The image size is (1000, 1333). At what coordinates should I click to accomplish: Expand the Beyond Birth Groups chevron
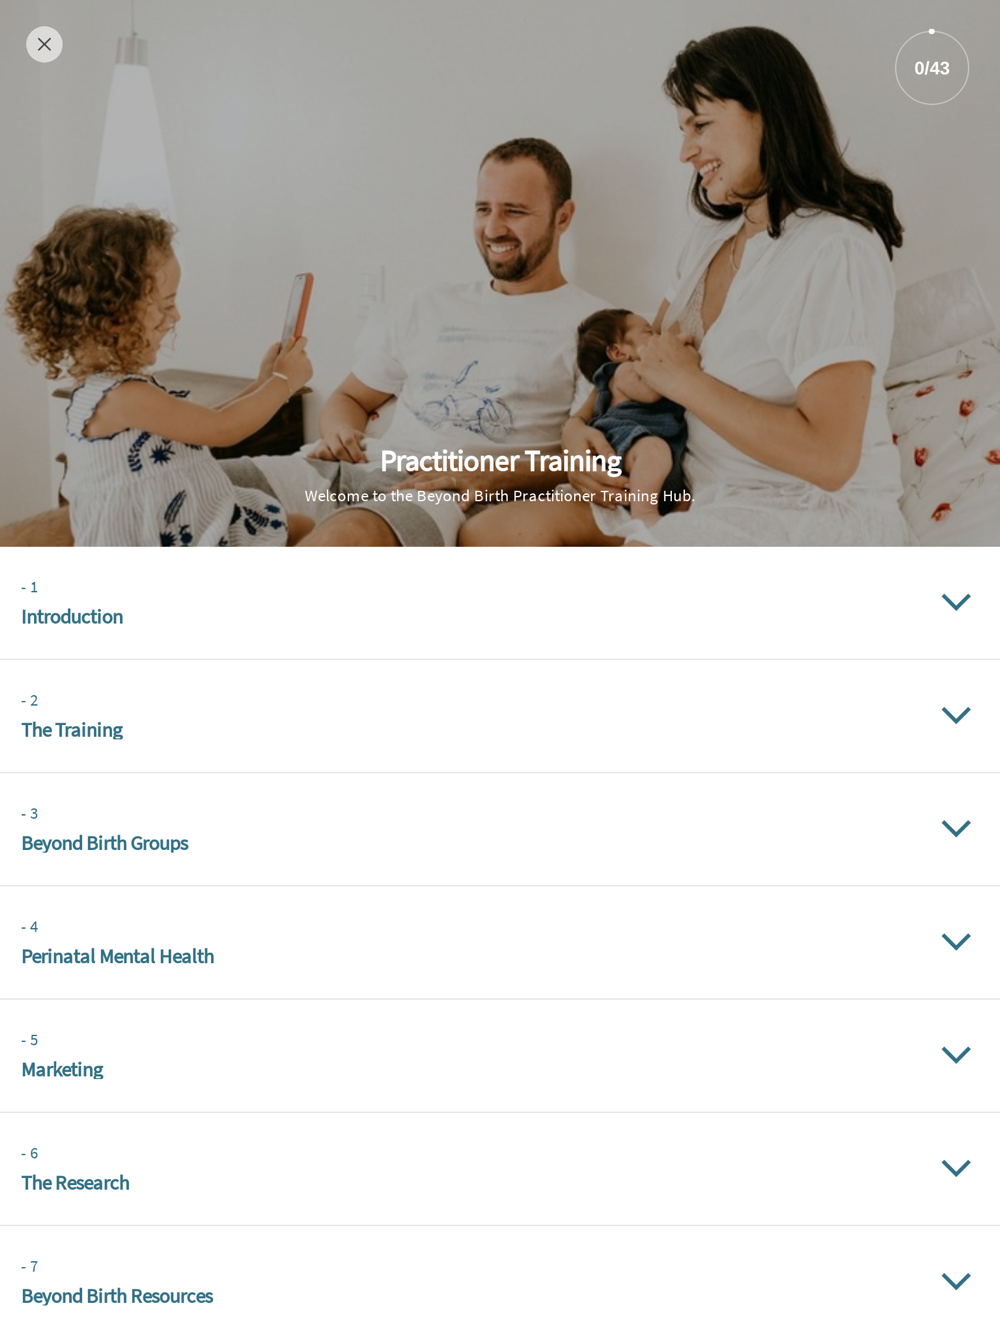(956, 828)
